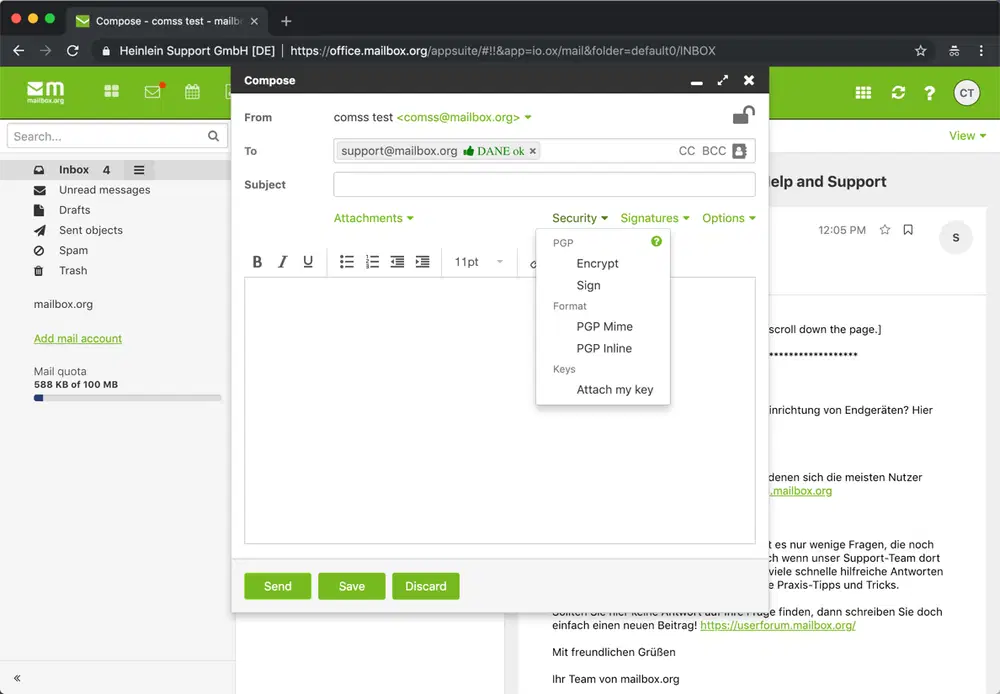Viewport: 1000px width, 694px height.
Task: Collapse the folder sidebar with double chevron
Action: coord(17,678)
